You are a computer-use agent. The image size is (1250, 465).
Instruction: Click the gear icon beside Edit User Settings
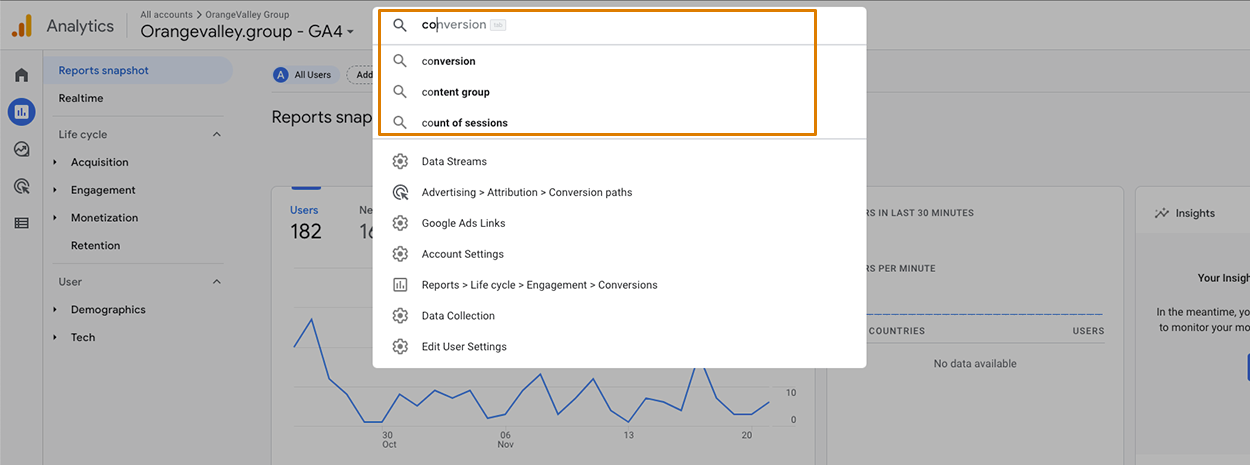(400, 347)
